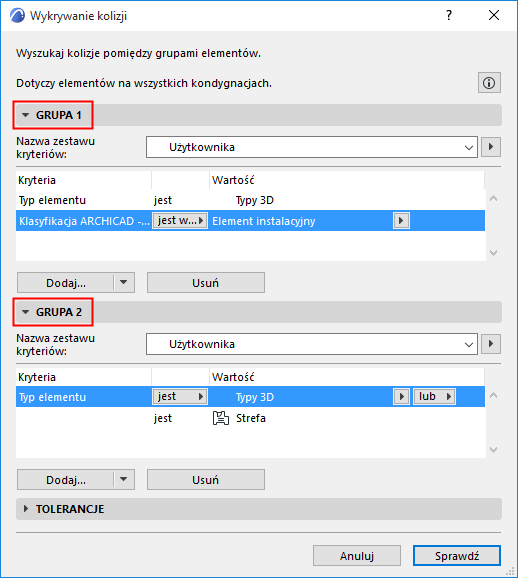518x578 pixels.
Task: Open the Dodaj dropdown arrow in GRUPA 1
Action: 124,283
